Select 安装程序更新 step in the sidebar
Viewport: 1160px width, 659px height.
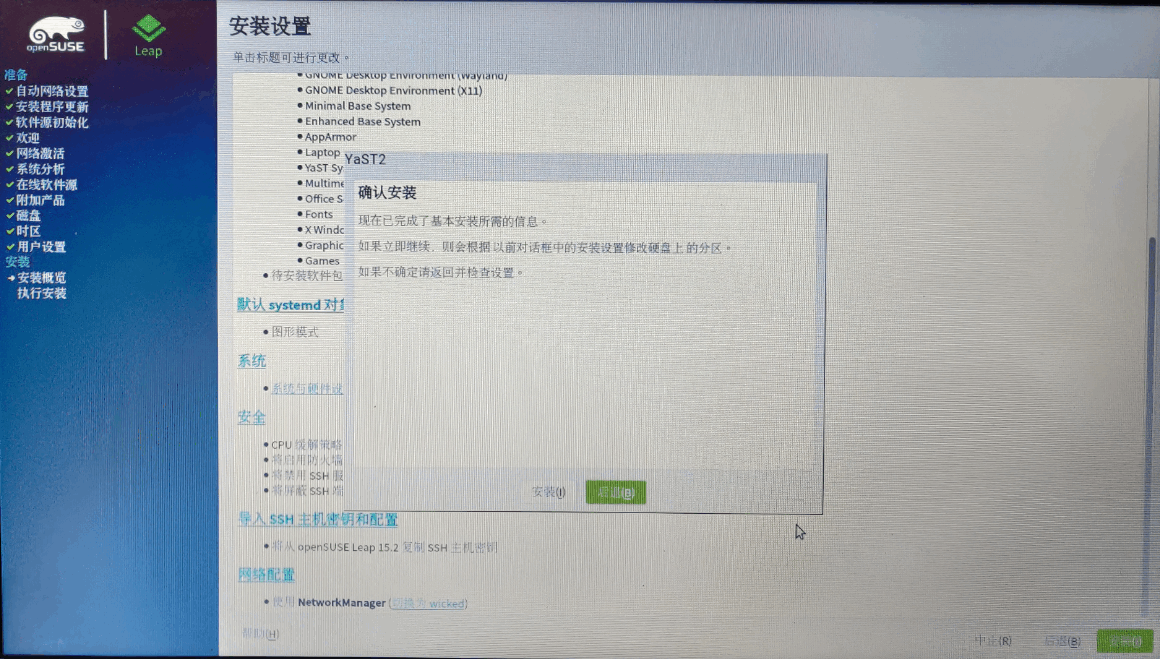coord(52,107)
